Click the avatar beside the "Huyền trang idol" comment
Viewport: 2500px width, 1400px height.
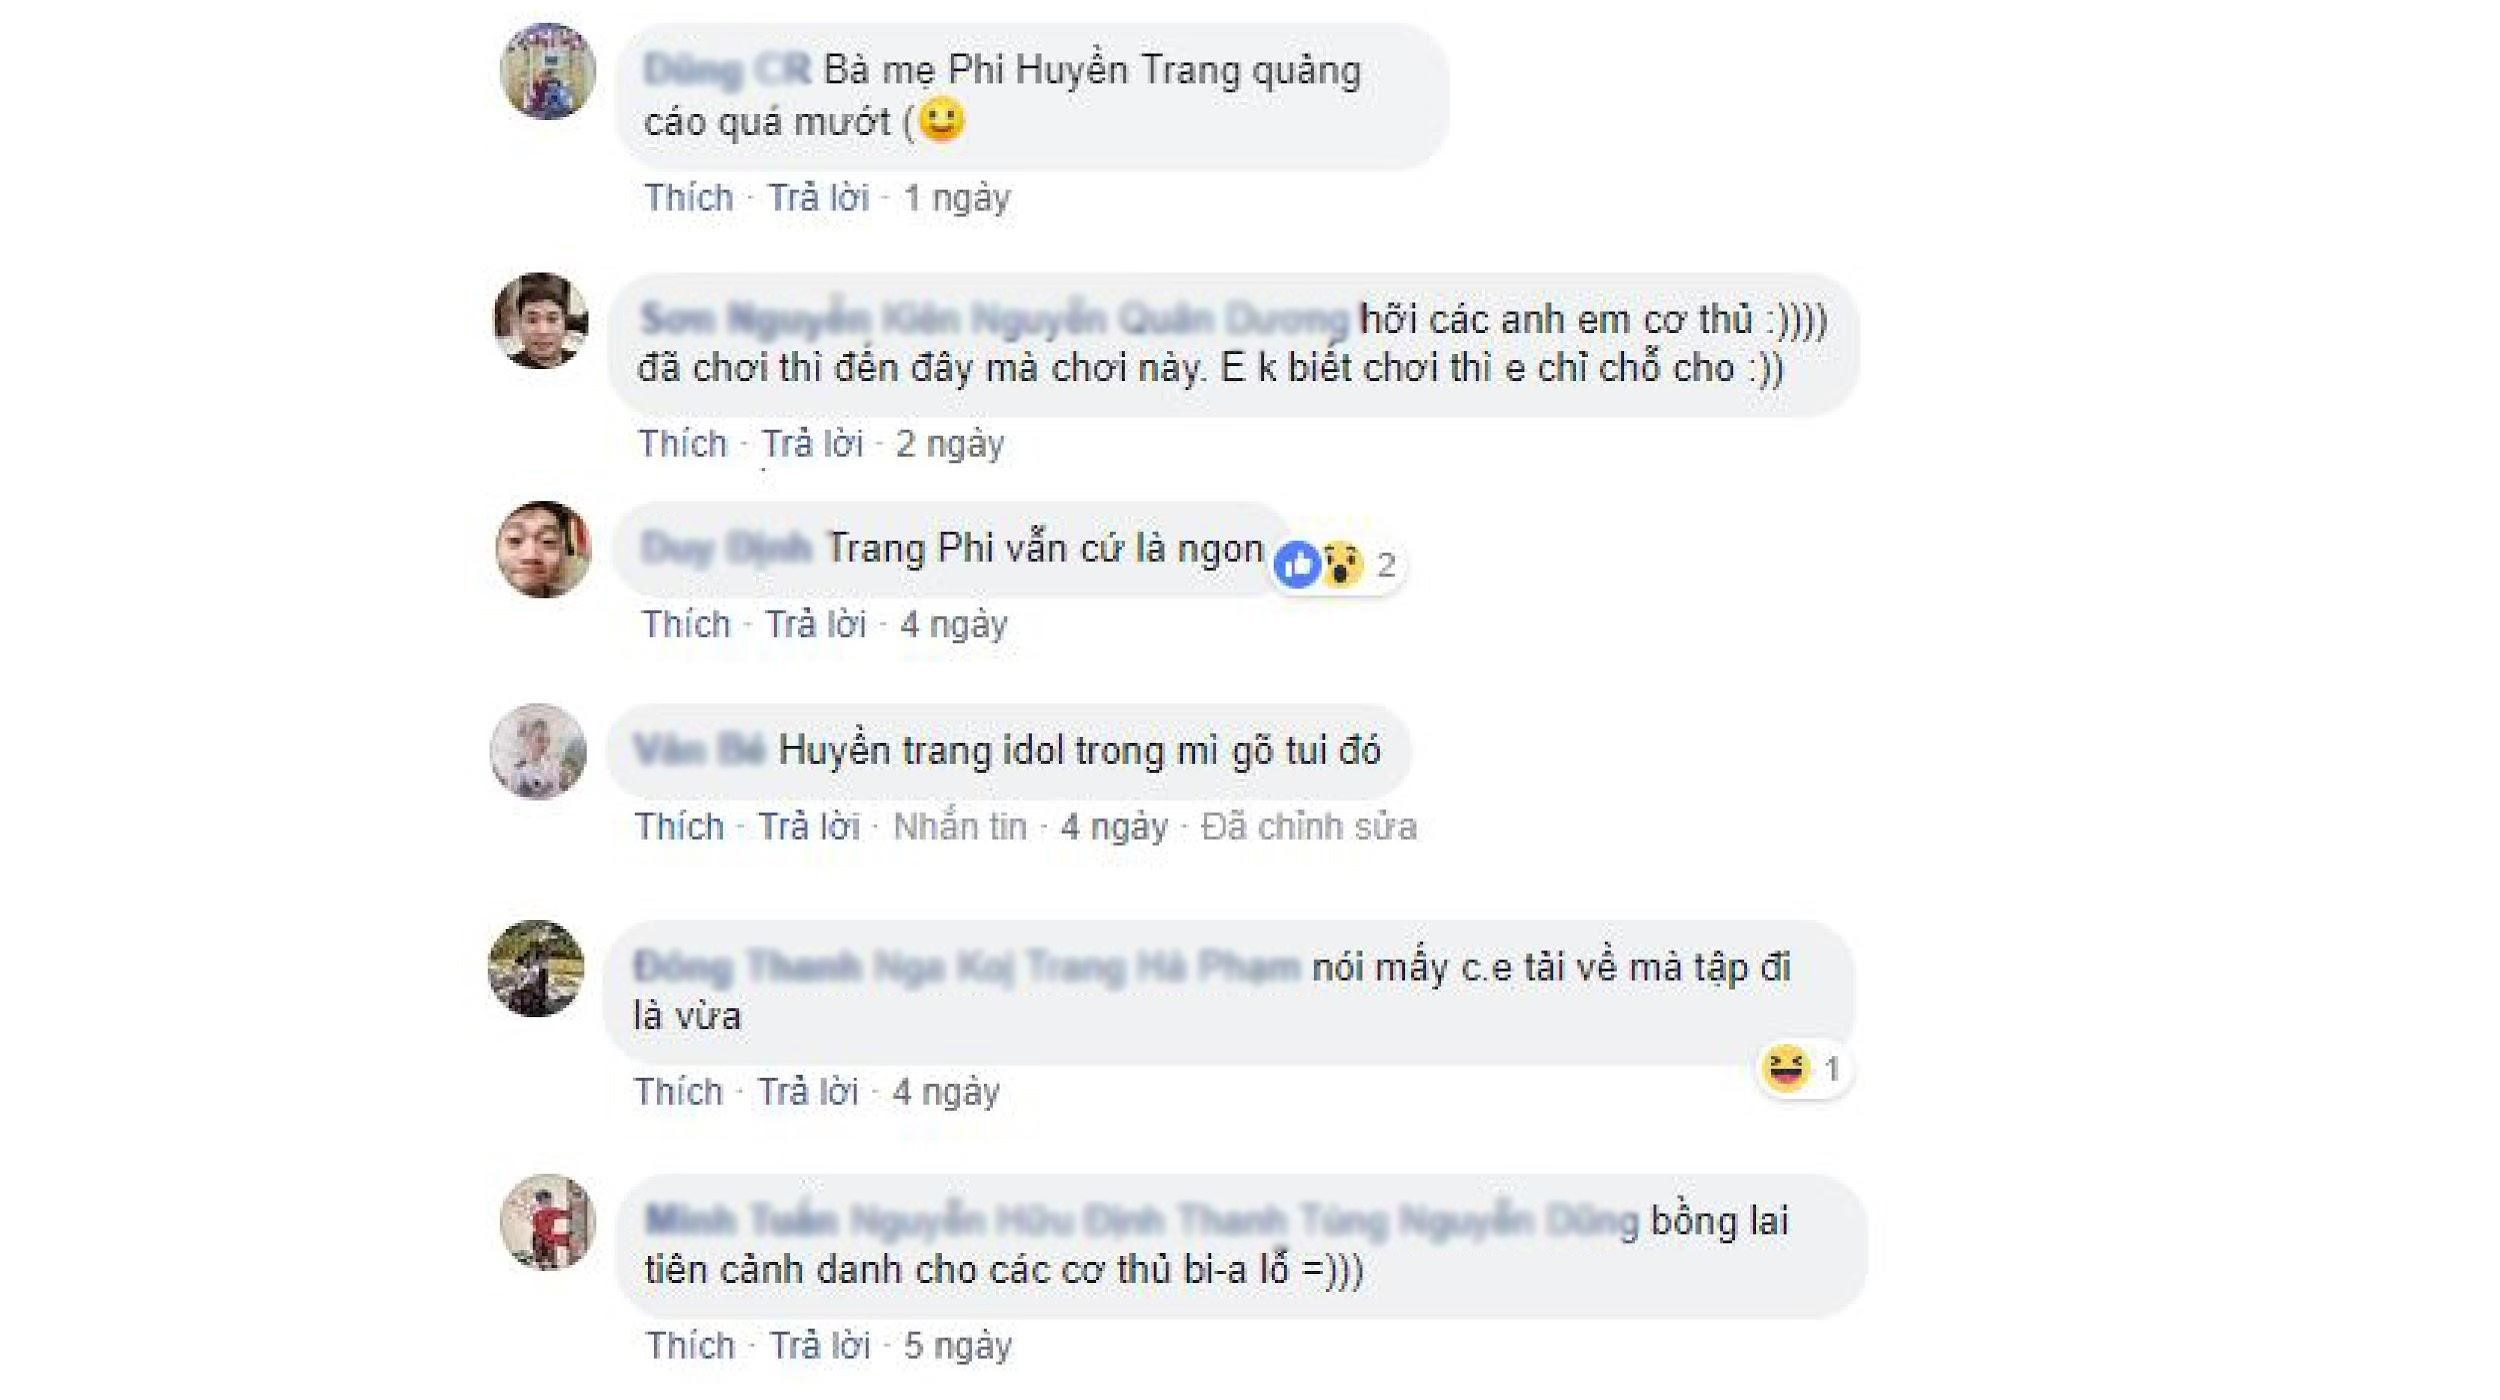tap(538, 751)
